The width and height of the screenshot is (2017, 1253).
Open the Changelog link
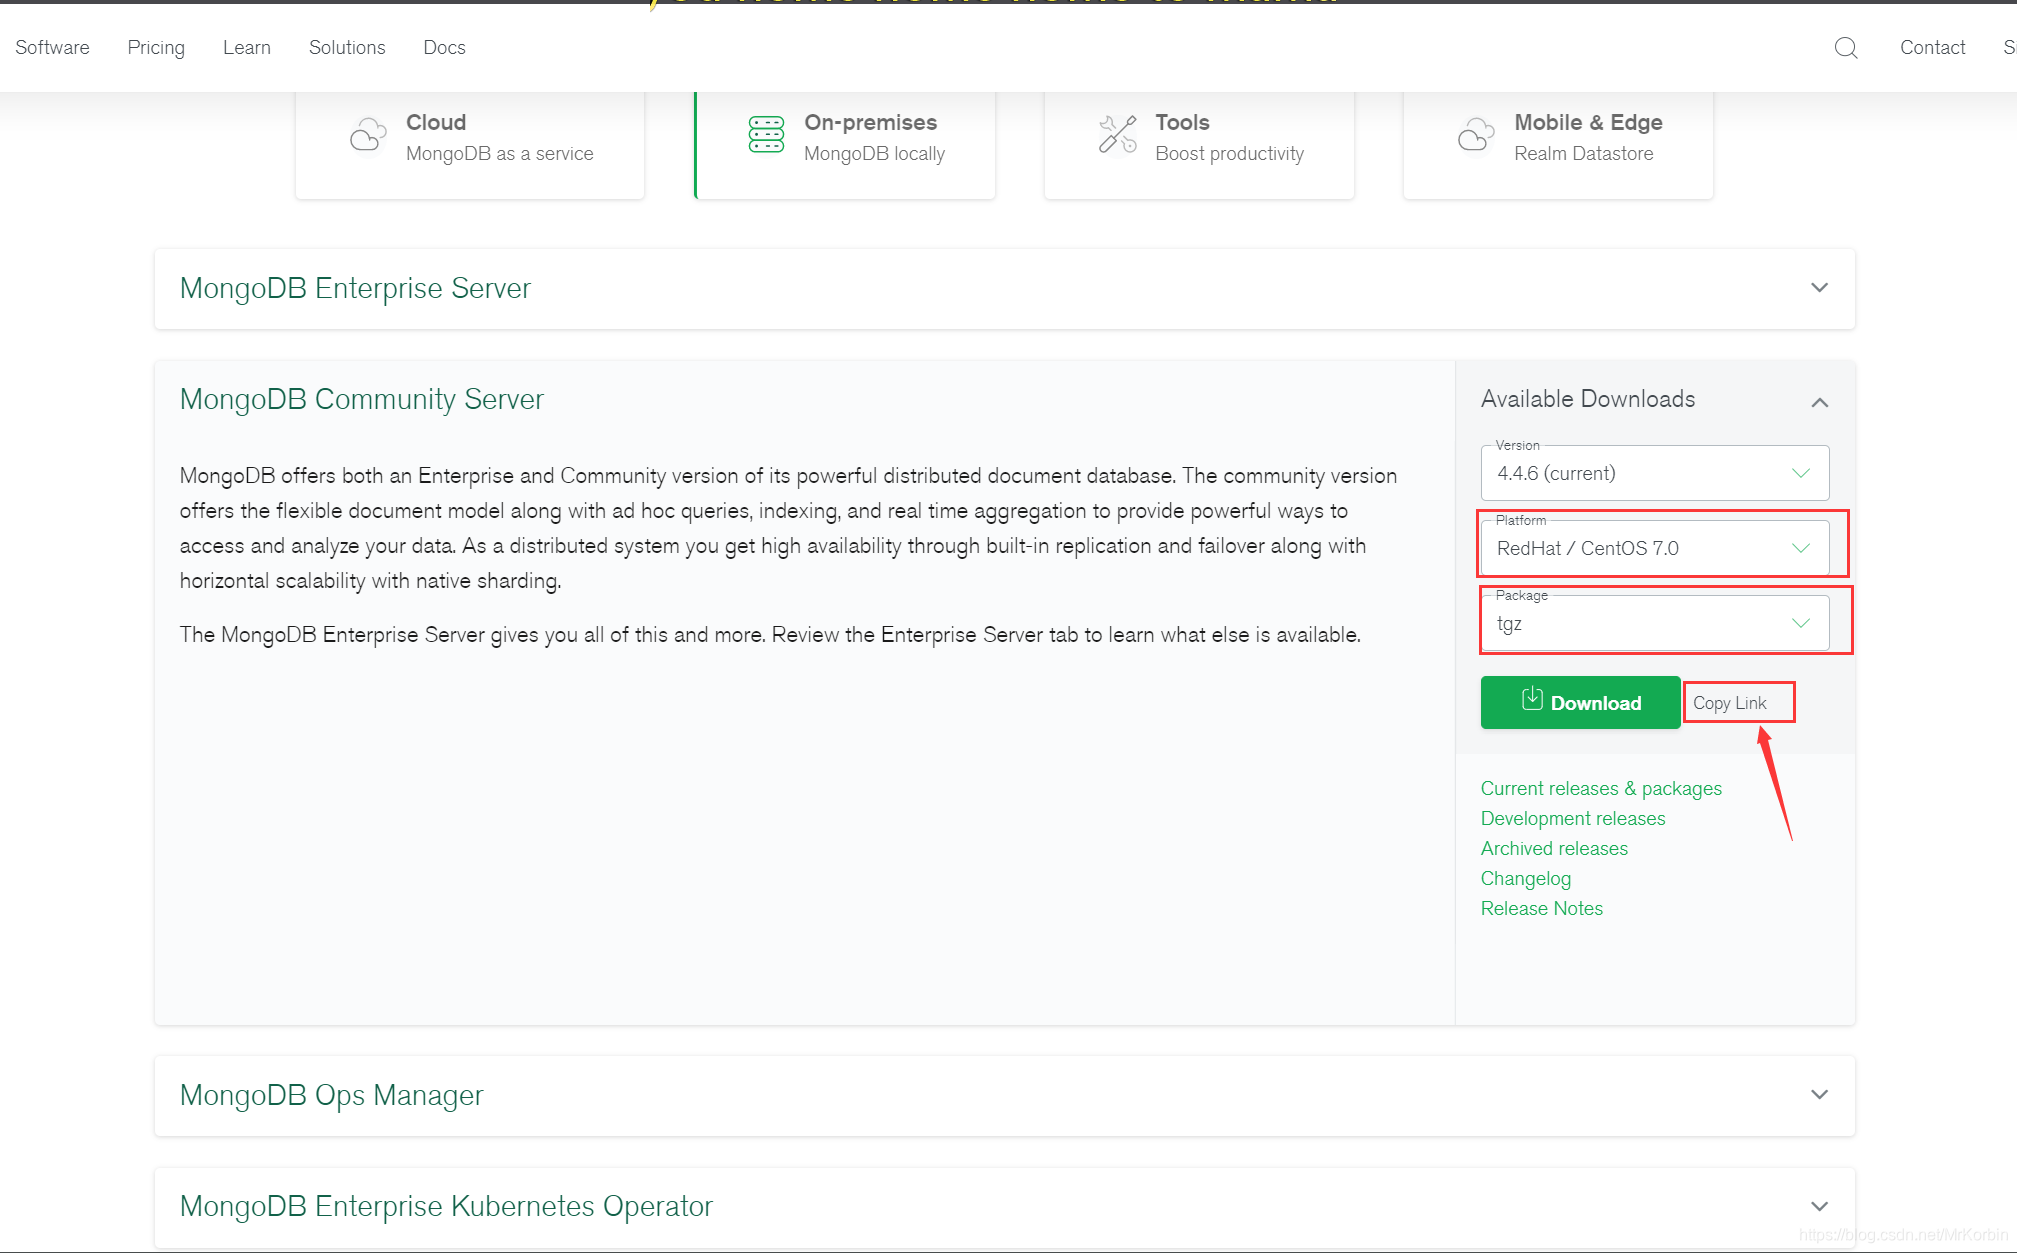coord(1525,878)
